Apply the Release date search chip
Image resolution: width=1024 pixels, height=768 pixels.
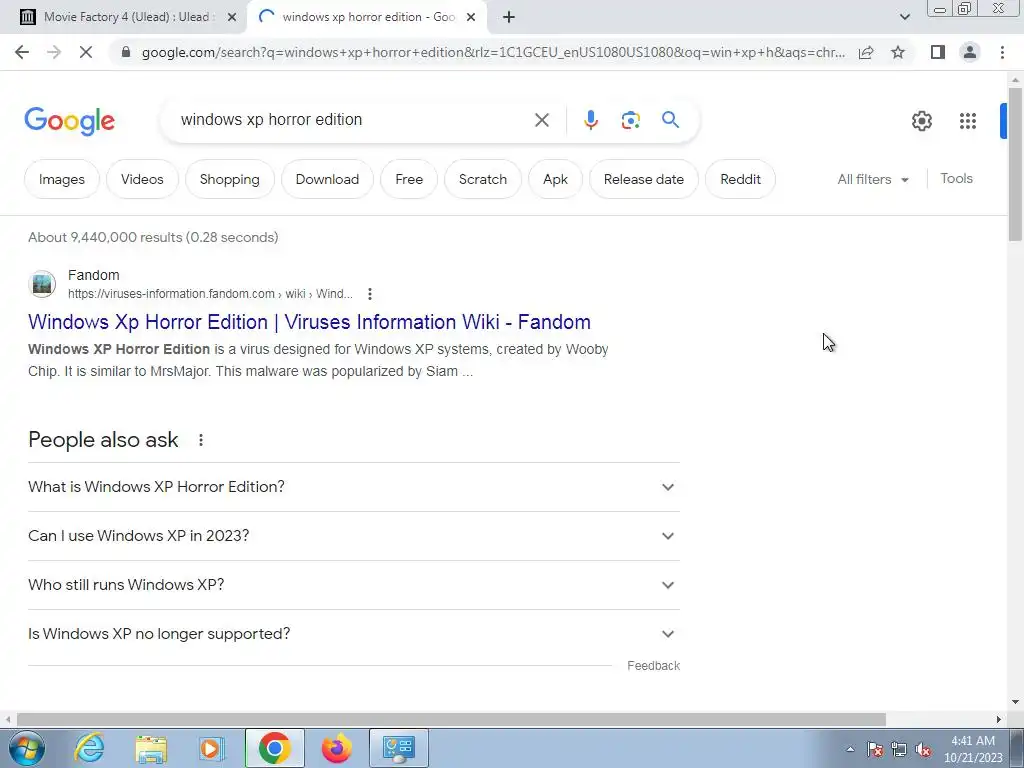[643, 179]
